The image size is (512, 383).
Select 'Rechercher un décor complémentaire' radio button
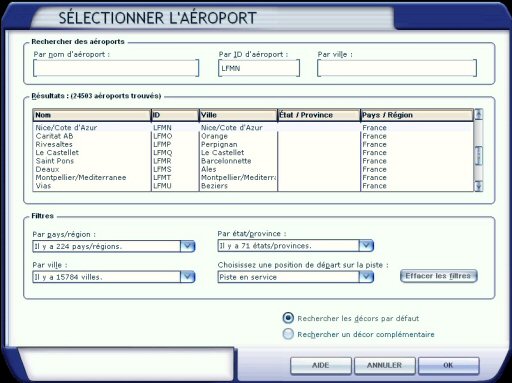coord(288,334)
